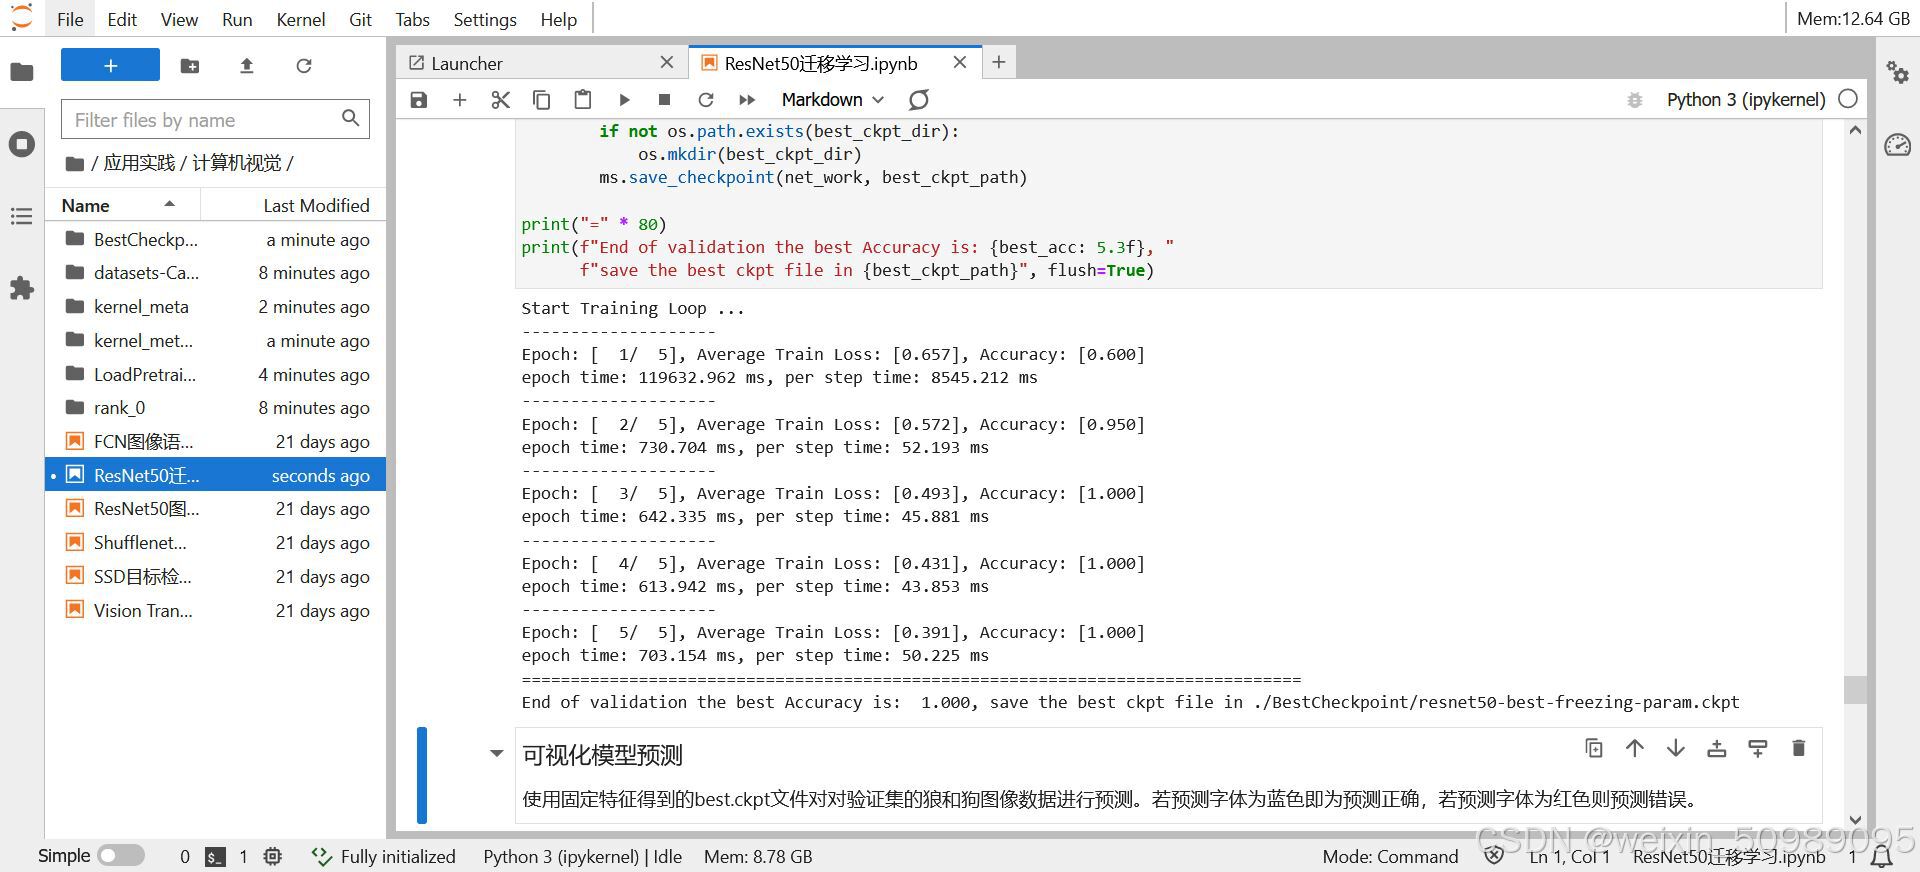Image resolution: width=1920 pixels, height=872 pixels.
Task: Select the kernel_meta folder
Action: 216,307
